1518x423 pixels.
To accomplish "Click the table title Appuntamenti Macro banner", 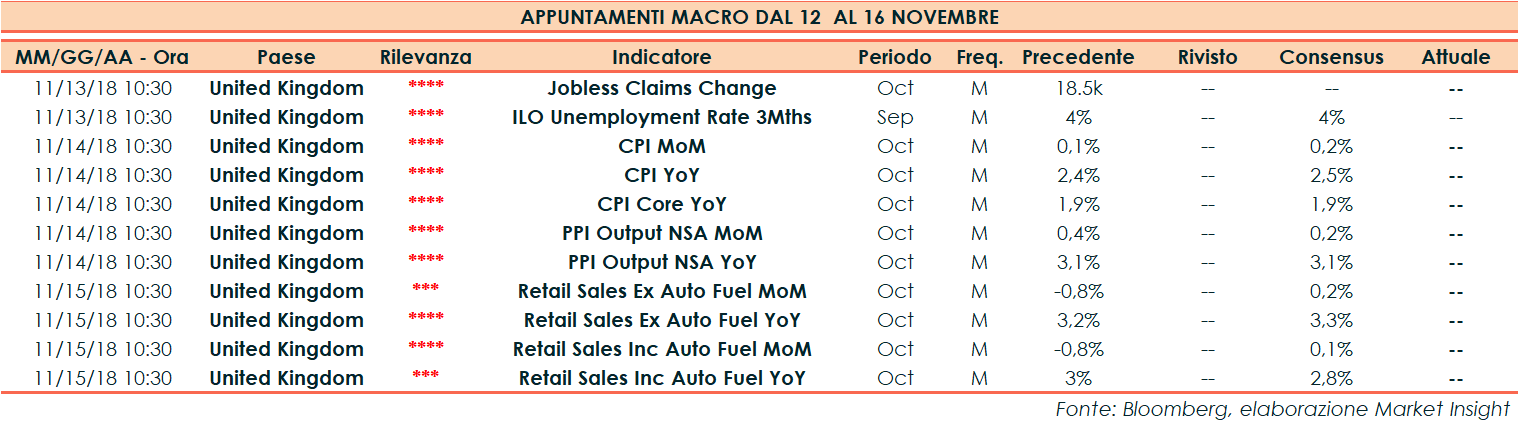I will pos(759,18).
